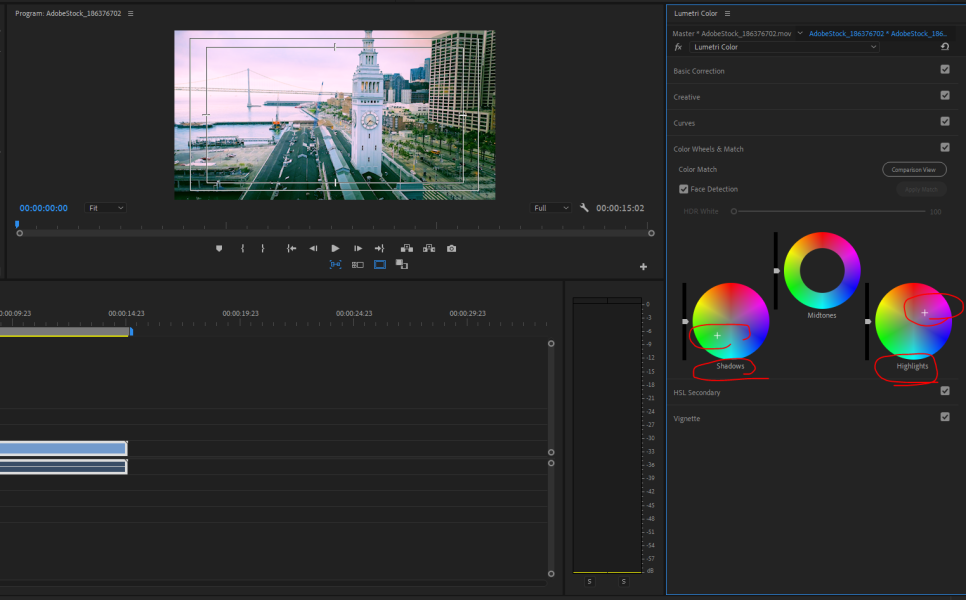Select the dark blue audio clip in timeline
Image resolution: width=966 pixels, height=600 pixels.
tap(63, 467)
